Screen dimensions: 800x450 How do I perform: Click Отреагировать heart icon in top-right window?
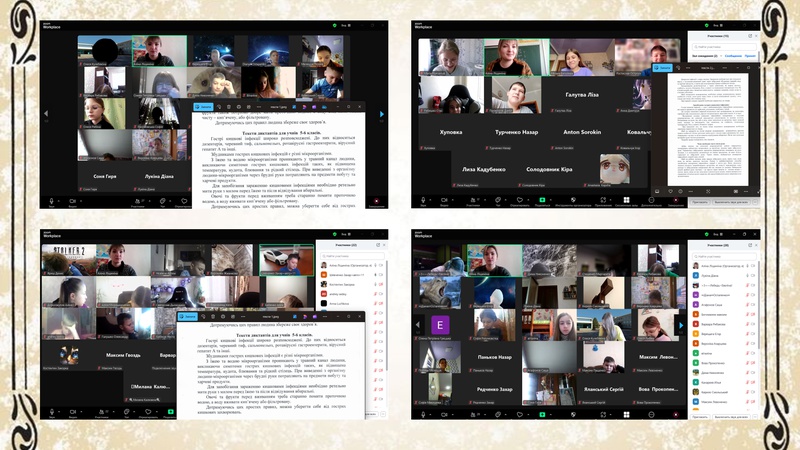click(x=519, y=200)
